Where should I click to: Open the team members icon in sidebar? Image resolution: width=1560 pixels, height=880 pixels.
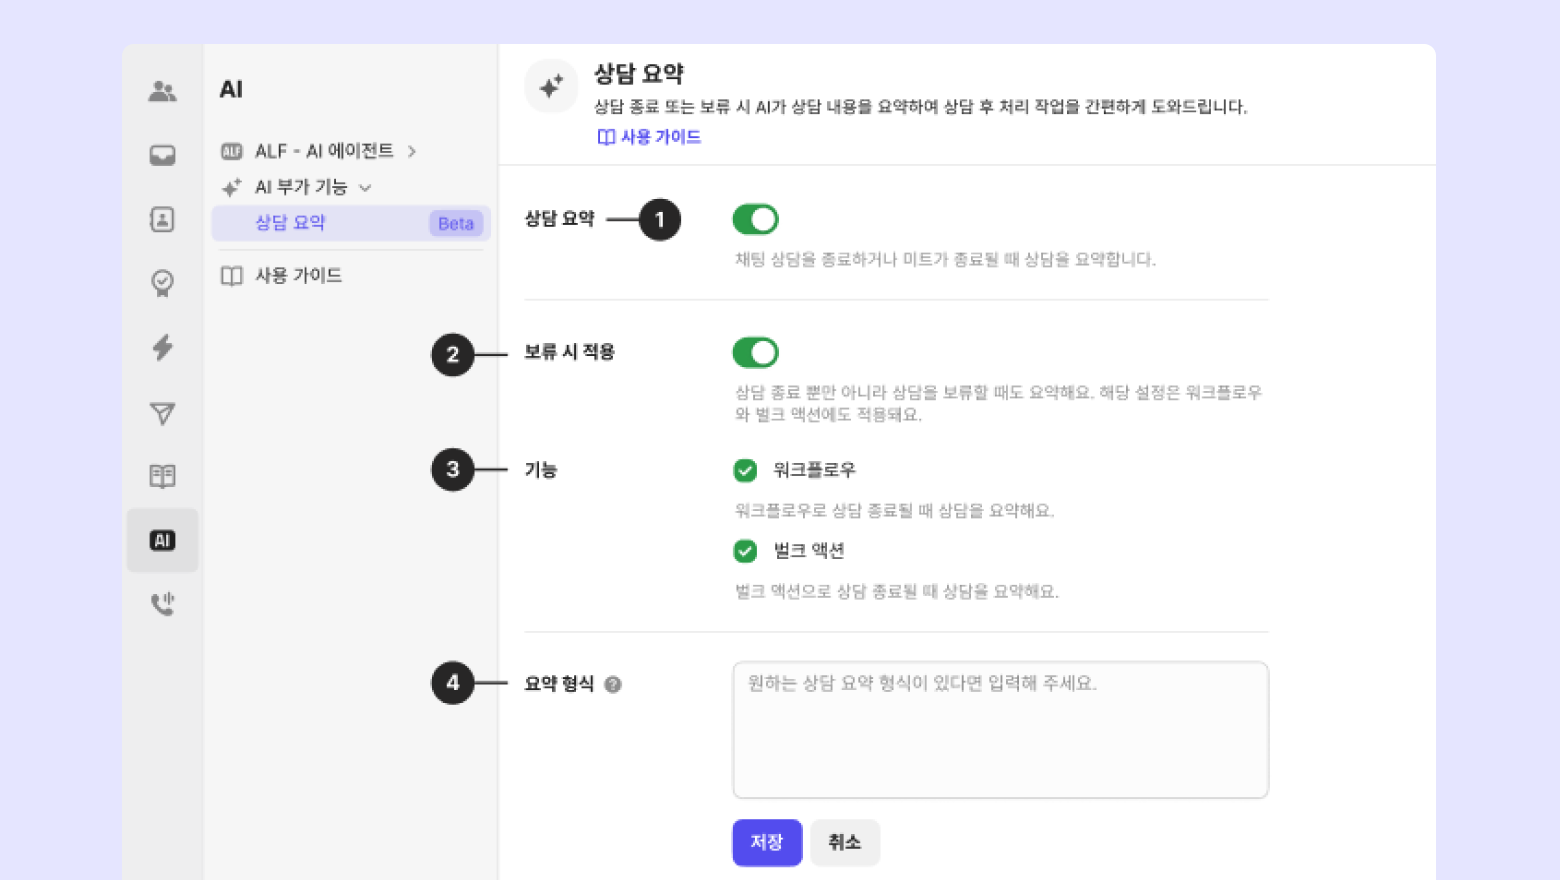162,92
